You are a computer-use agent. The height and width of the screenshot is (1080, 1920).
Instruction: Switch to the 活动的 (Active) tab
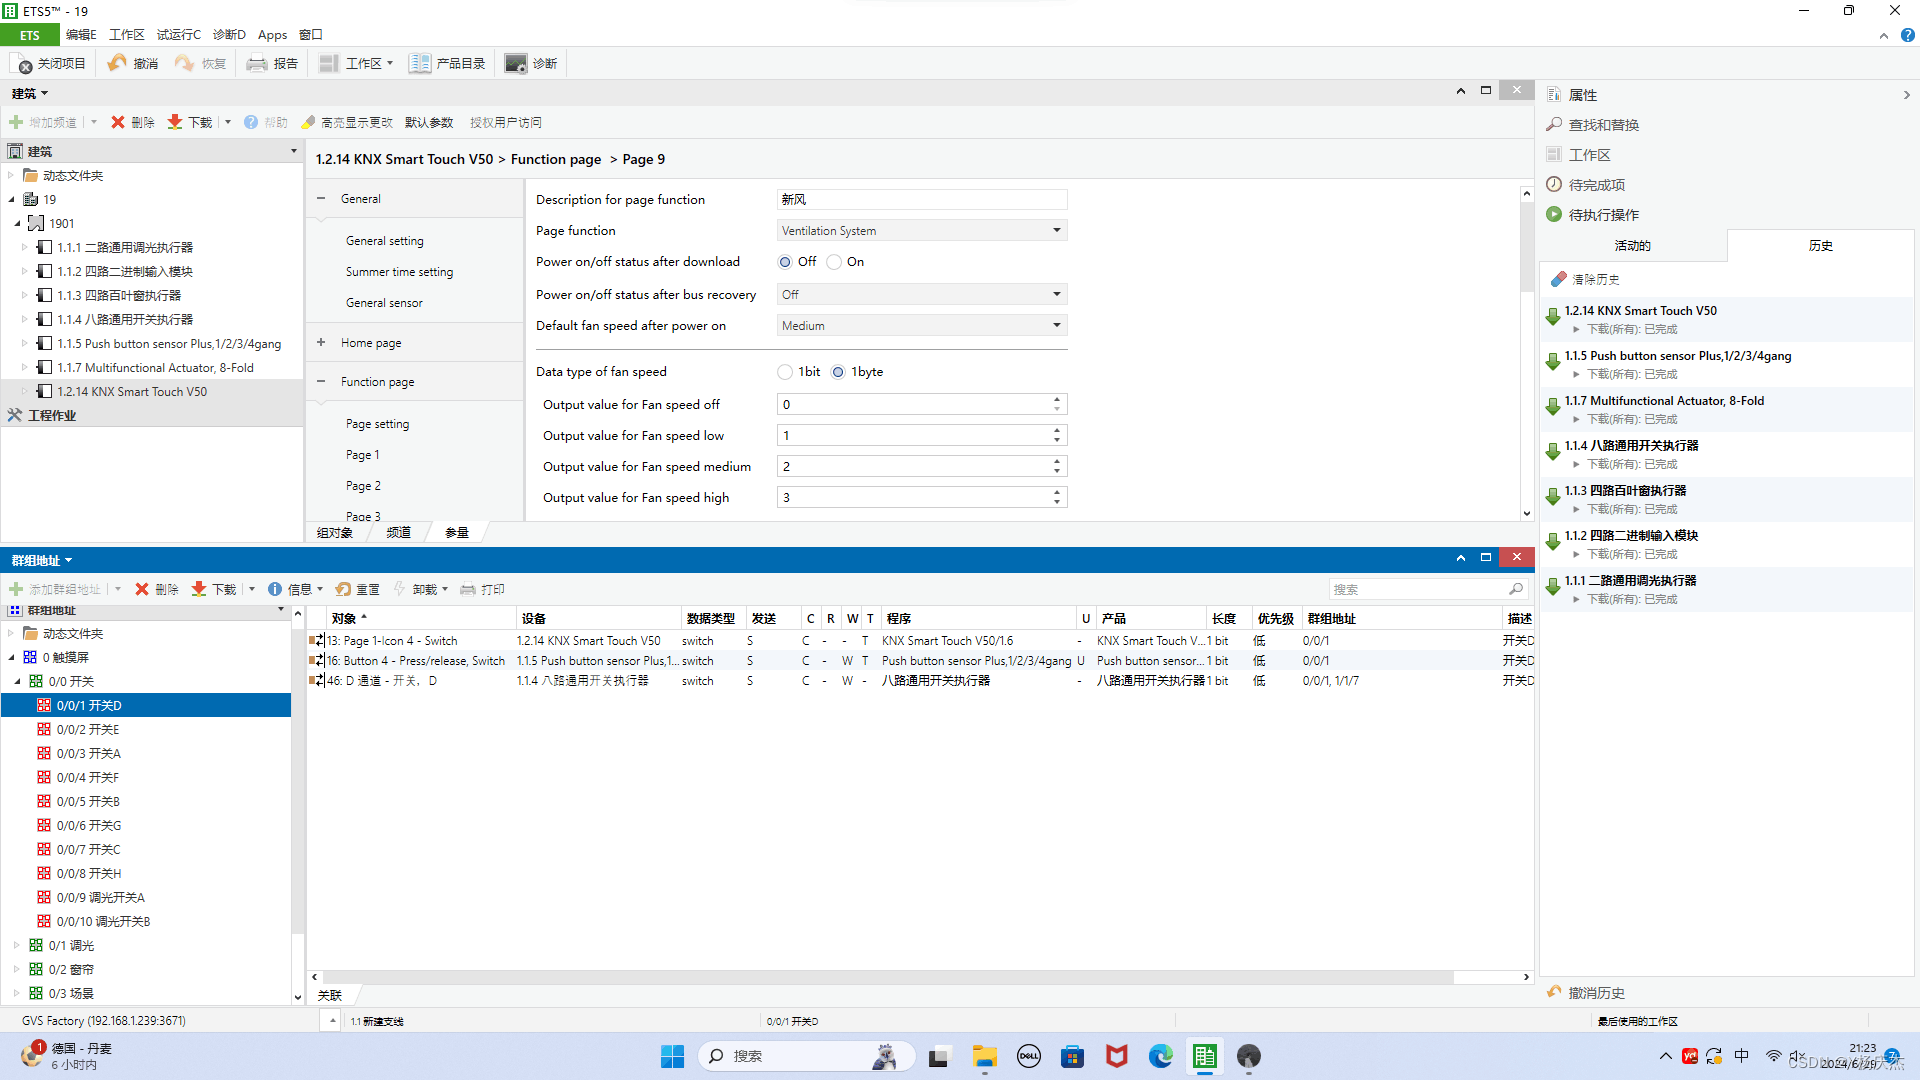click(x=1632, y=246)
